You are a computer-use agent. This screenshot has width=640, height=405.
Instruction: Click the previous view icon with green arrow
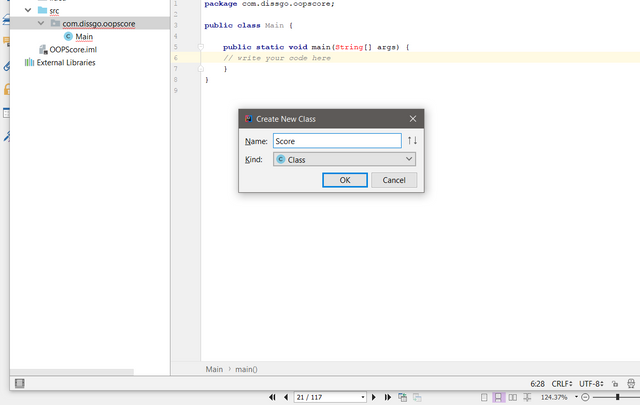(402, 397)
